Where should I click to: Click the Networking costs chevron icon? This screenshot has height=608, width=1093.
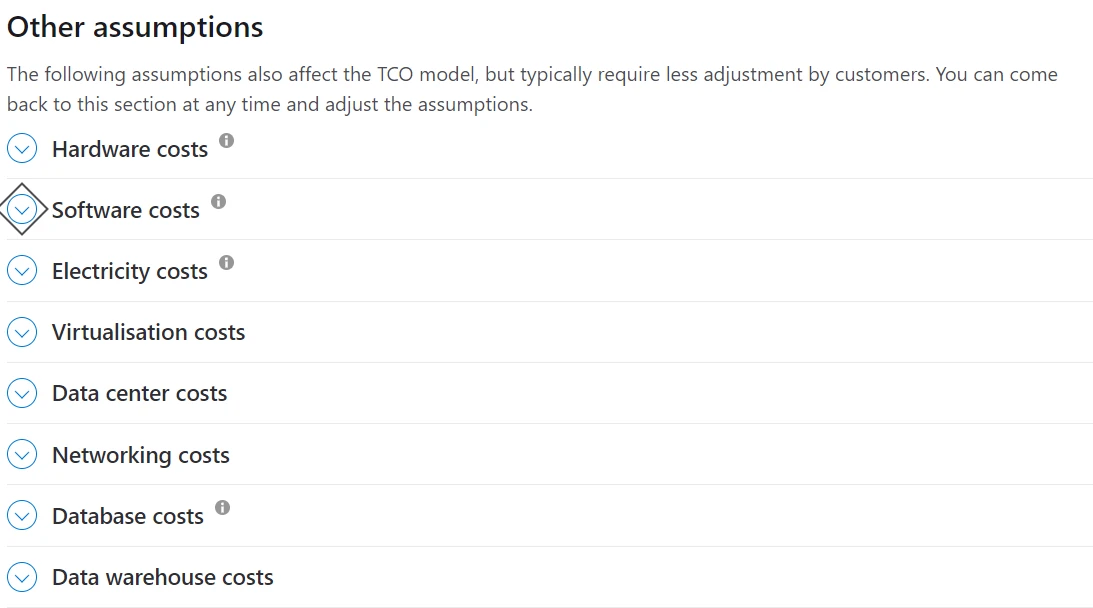point(22,454)
